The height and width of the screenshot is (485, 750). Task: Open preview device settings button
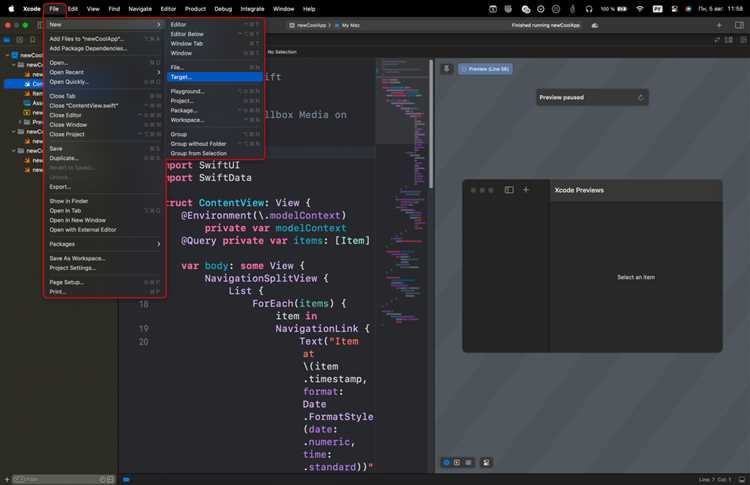(x=486, y=463)
